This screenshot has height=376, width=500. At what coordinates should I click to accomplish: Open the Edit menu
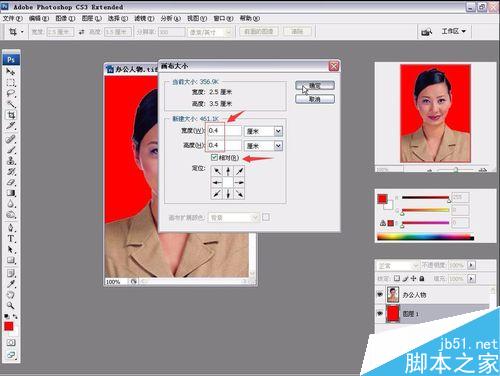pos(39,18)
